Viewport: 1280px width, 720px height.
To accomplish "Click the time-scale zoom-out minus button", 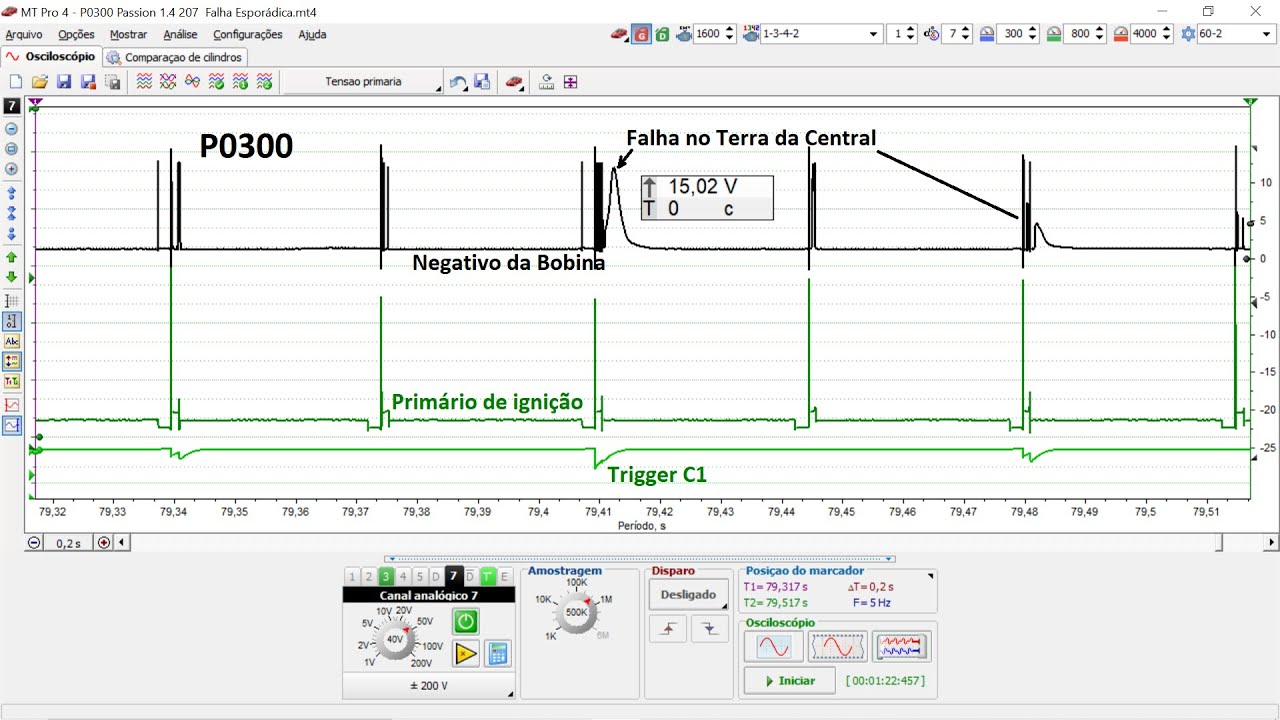I will point(34,542).
